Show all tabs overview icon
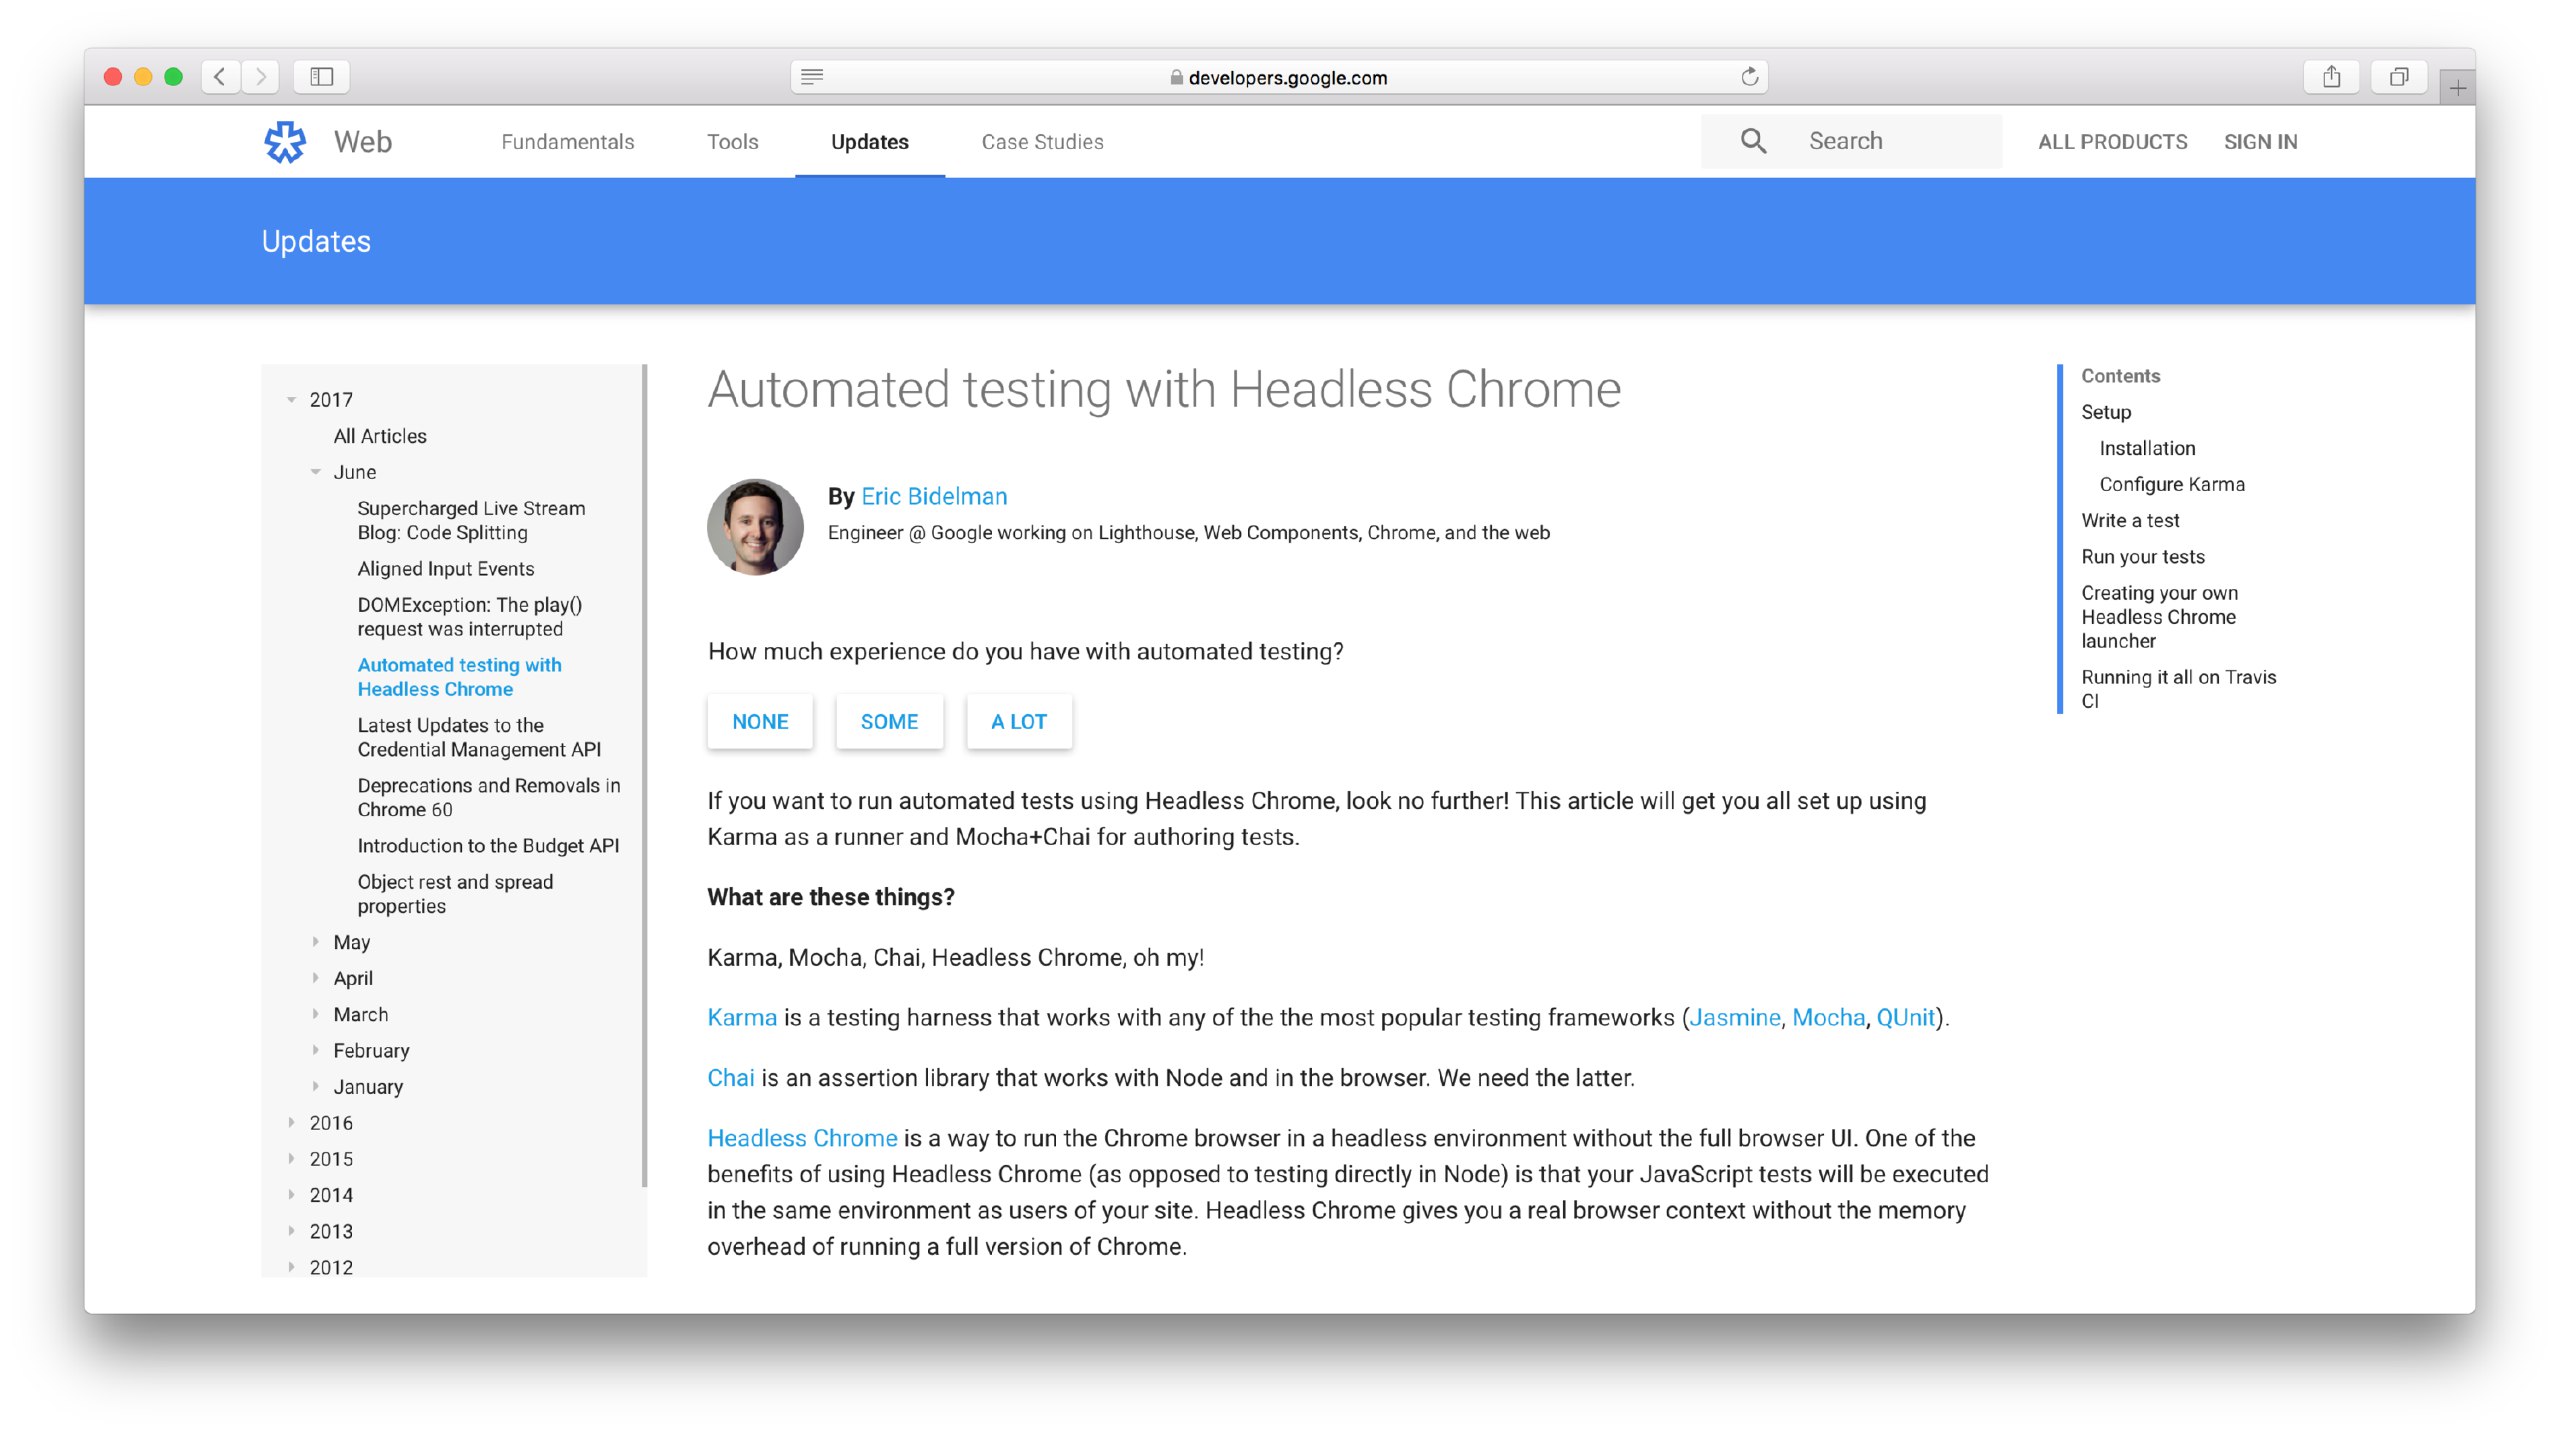The width and height of the screenshot is (2560, 1434). pos(2399,76)
